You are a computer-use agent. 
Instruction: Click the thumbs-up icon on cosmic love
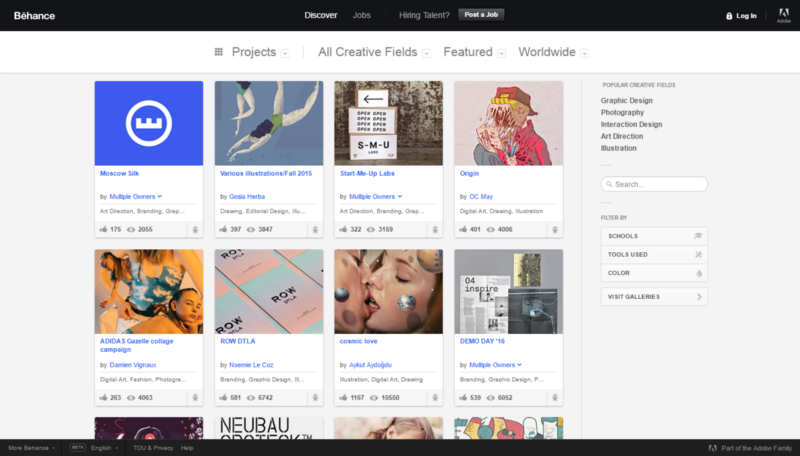pyautogui.click(x=343, y=397)
